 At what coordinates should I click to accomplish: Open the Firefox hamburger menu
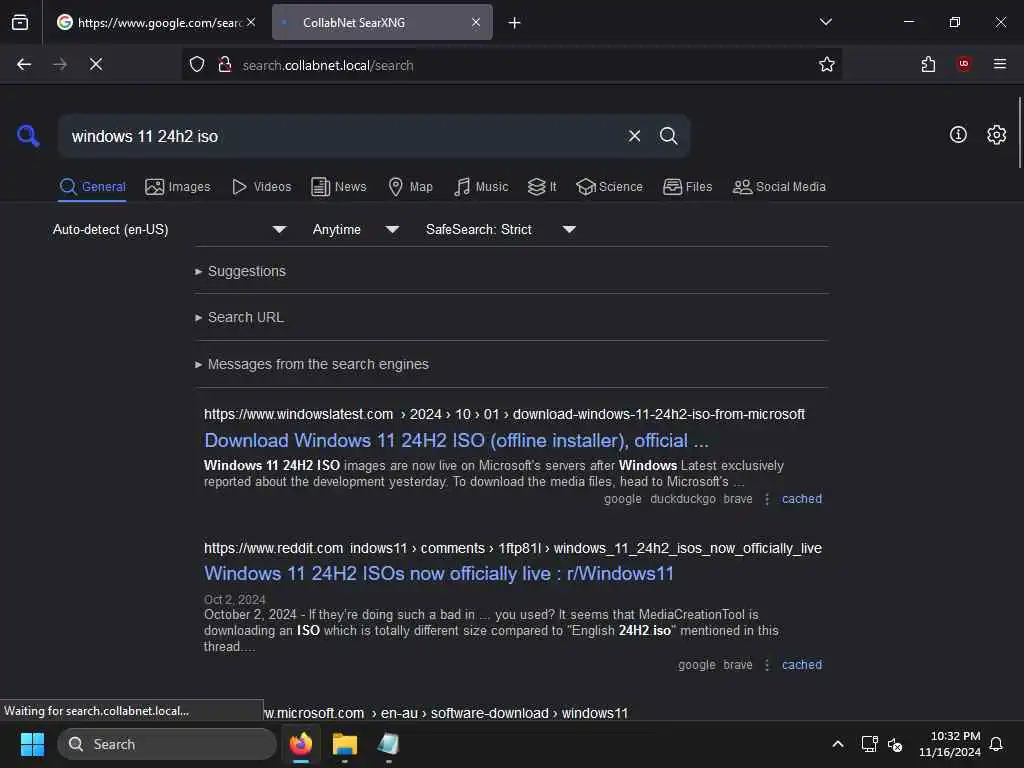[1000, 64]
